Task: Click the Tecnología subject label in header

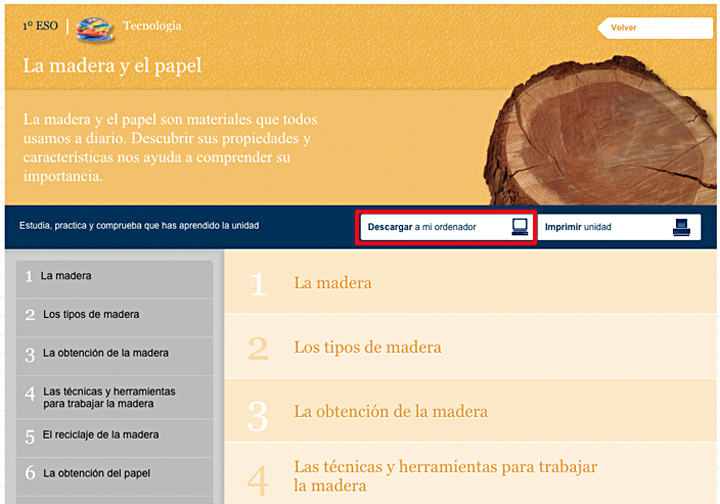Action: tap(152, 26)
